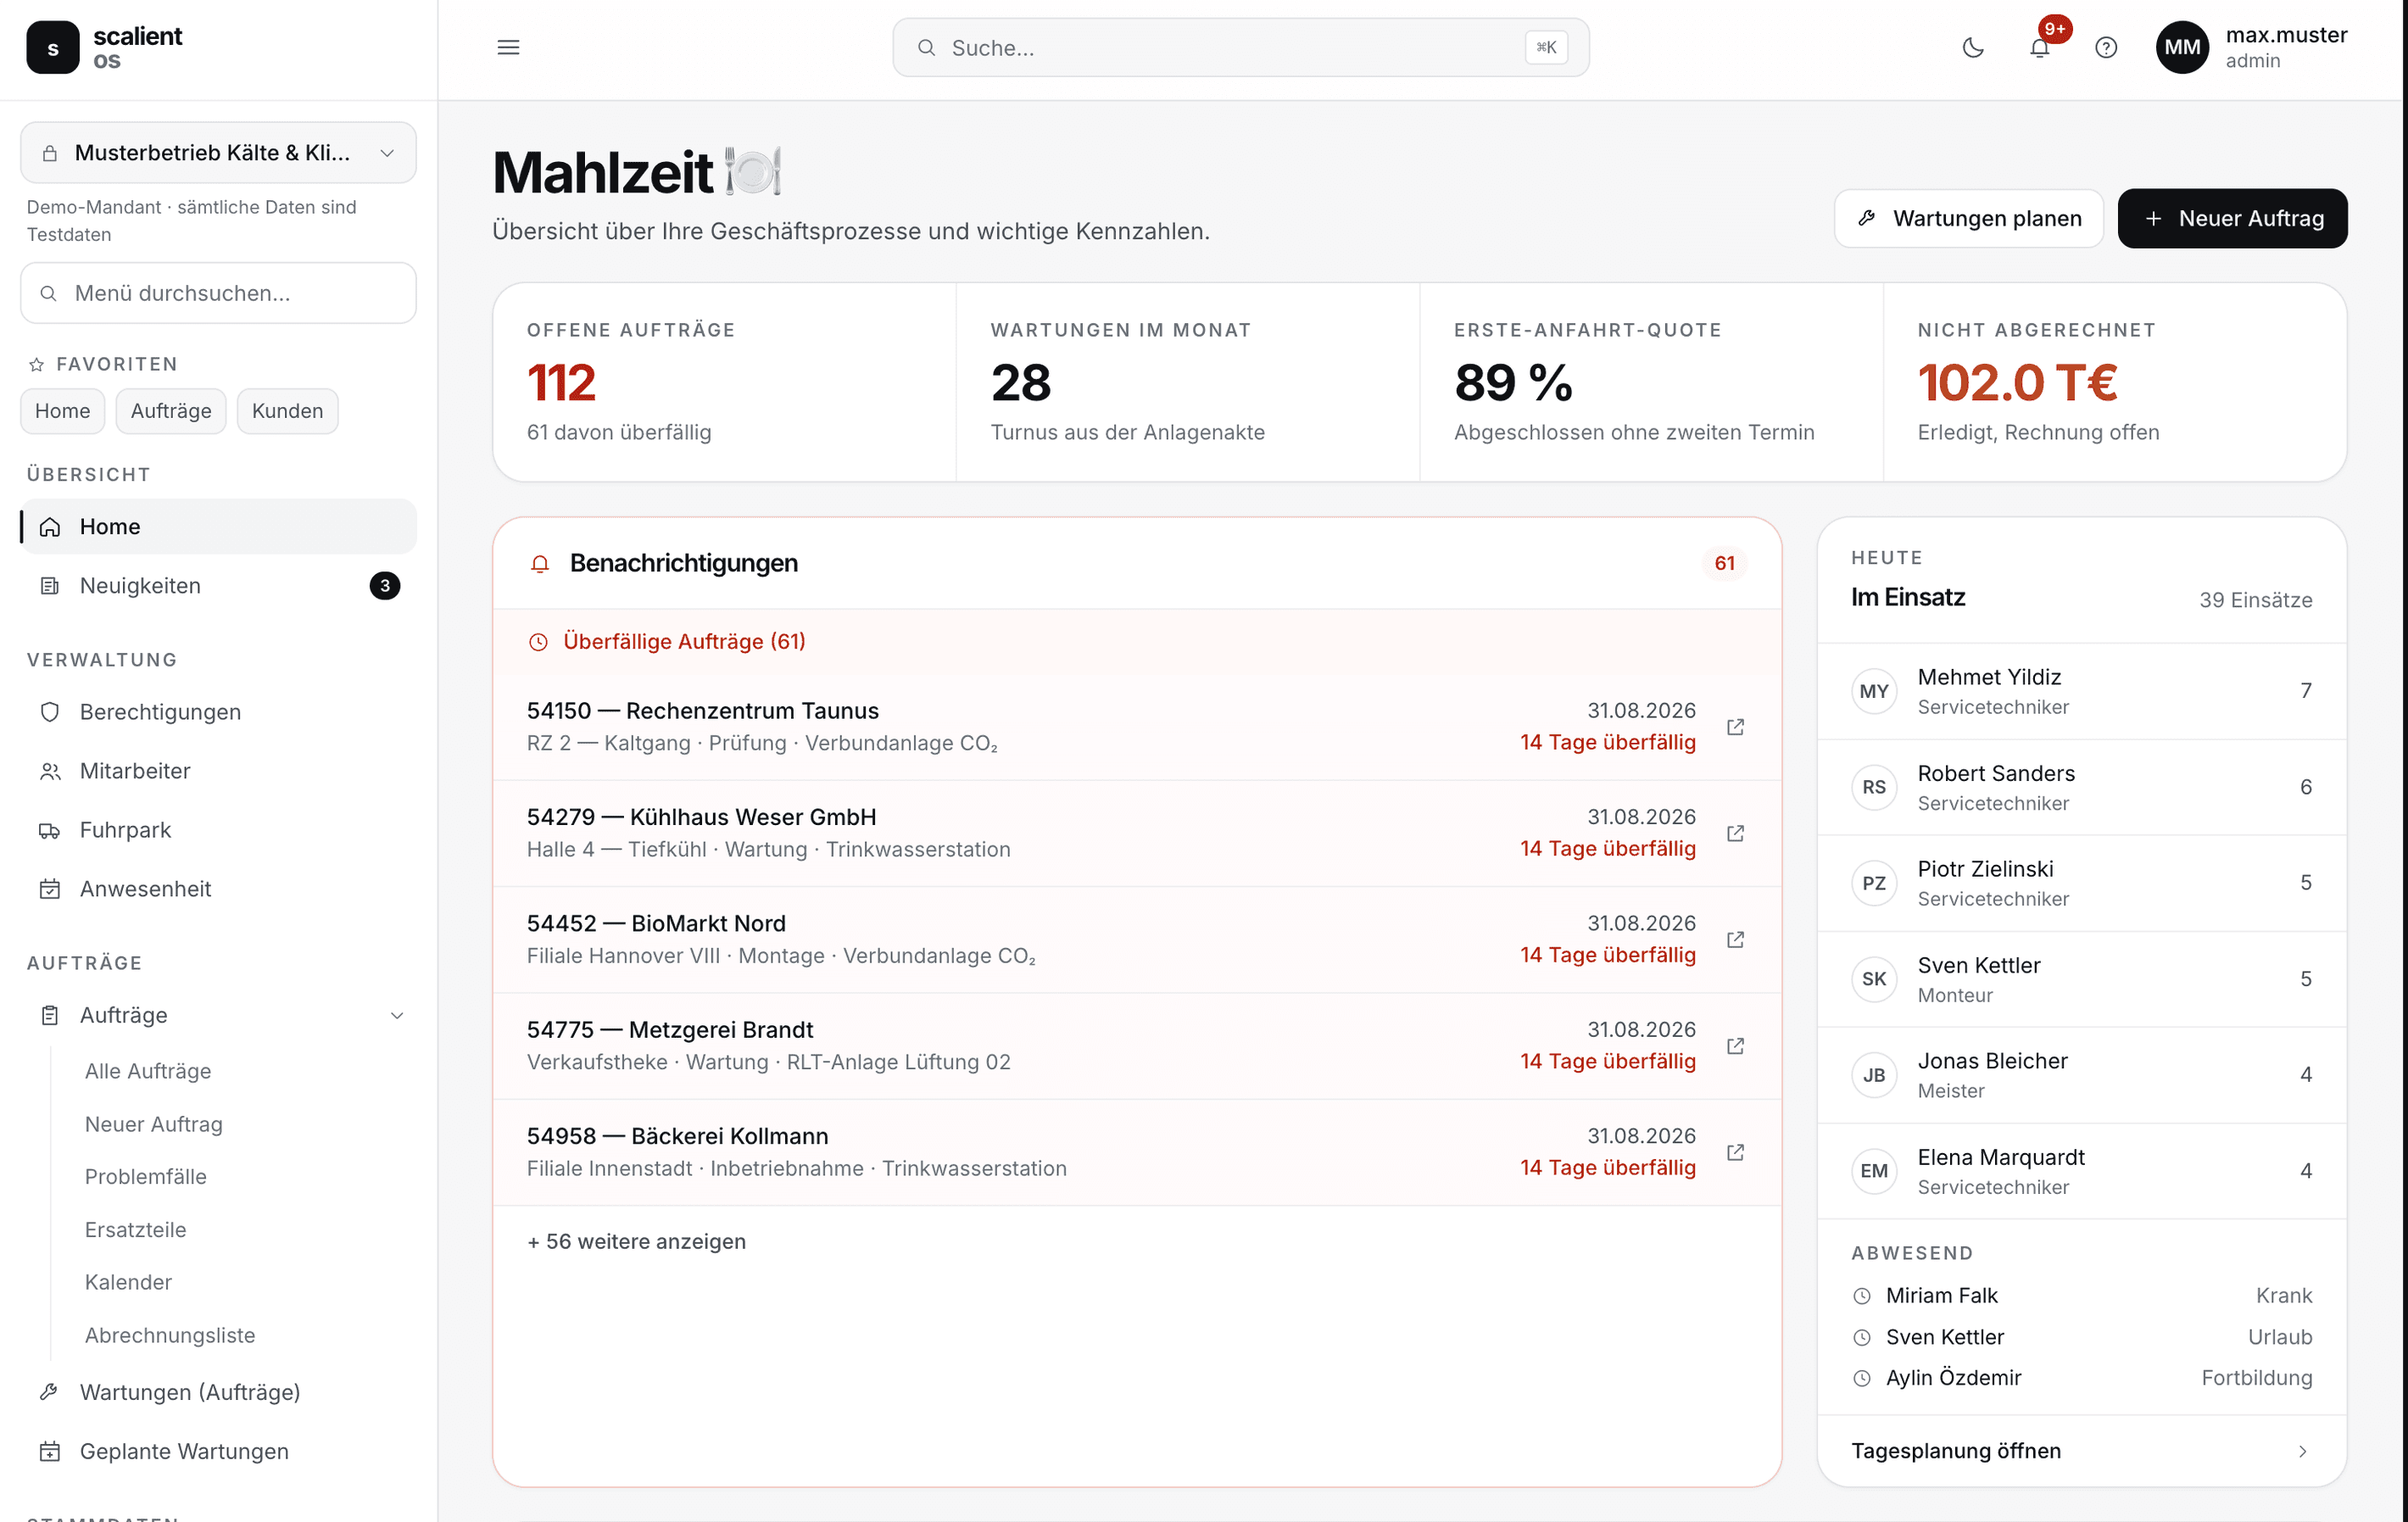Viewport: 2408px width, 1522px height.
Task: Expand the Überfällige Aufträge (61) section
Action: tap(1137, 641)
